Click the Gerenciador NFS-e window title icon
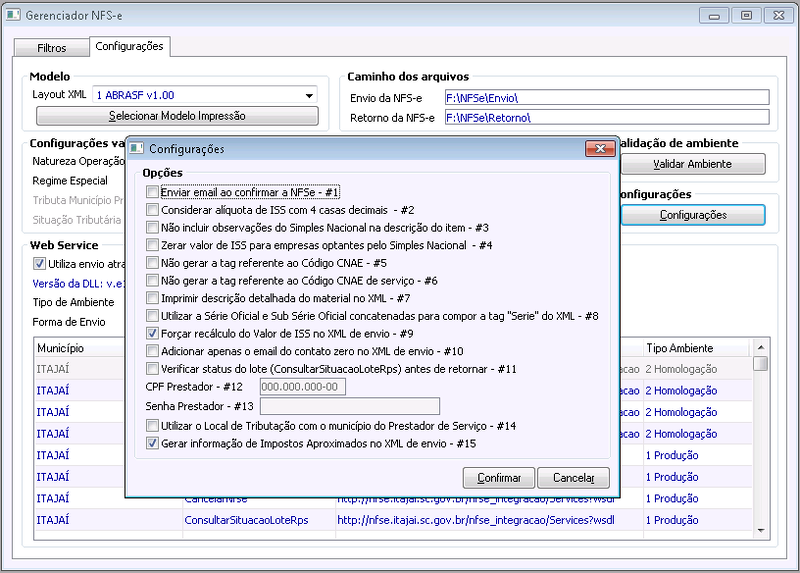 pos(13,15)
